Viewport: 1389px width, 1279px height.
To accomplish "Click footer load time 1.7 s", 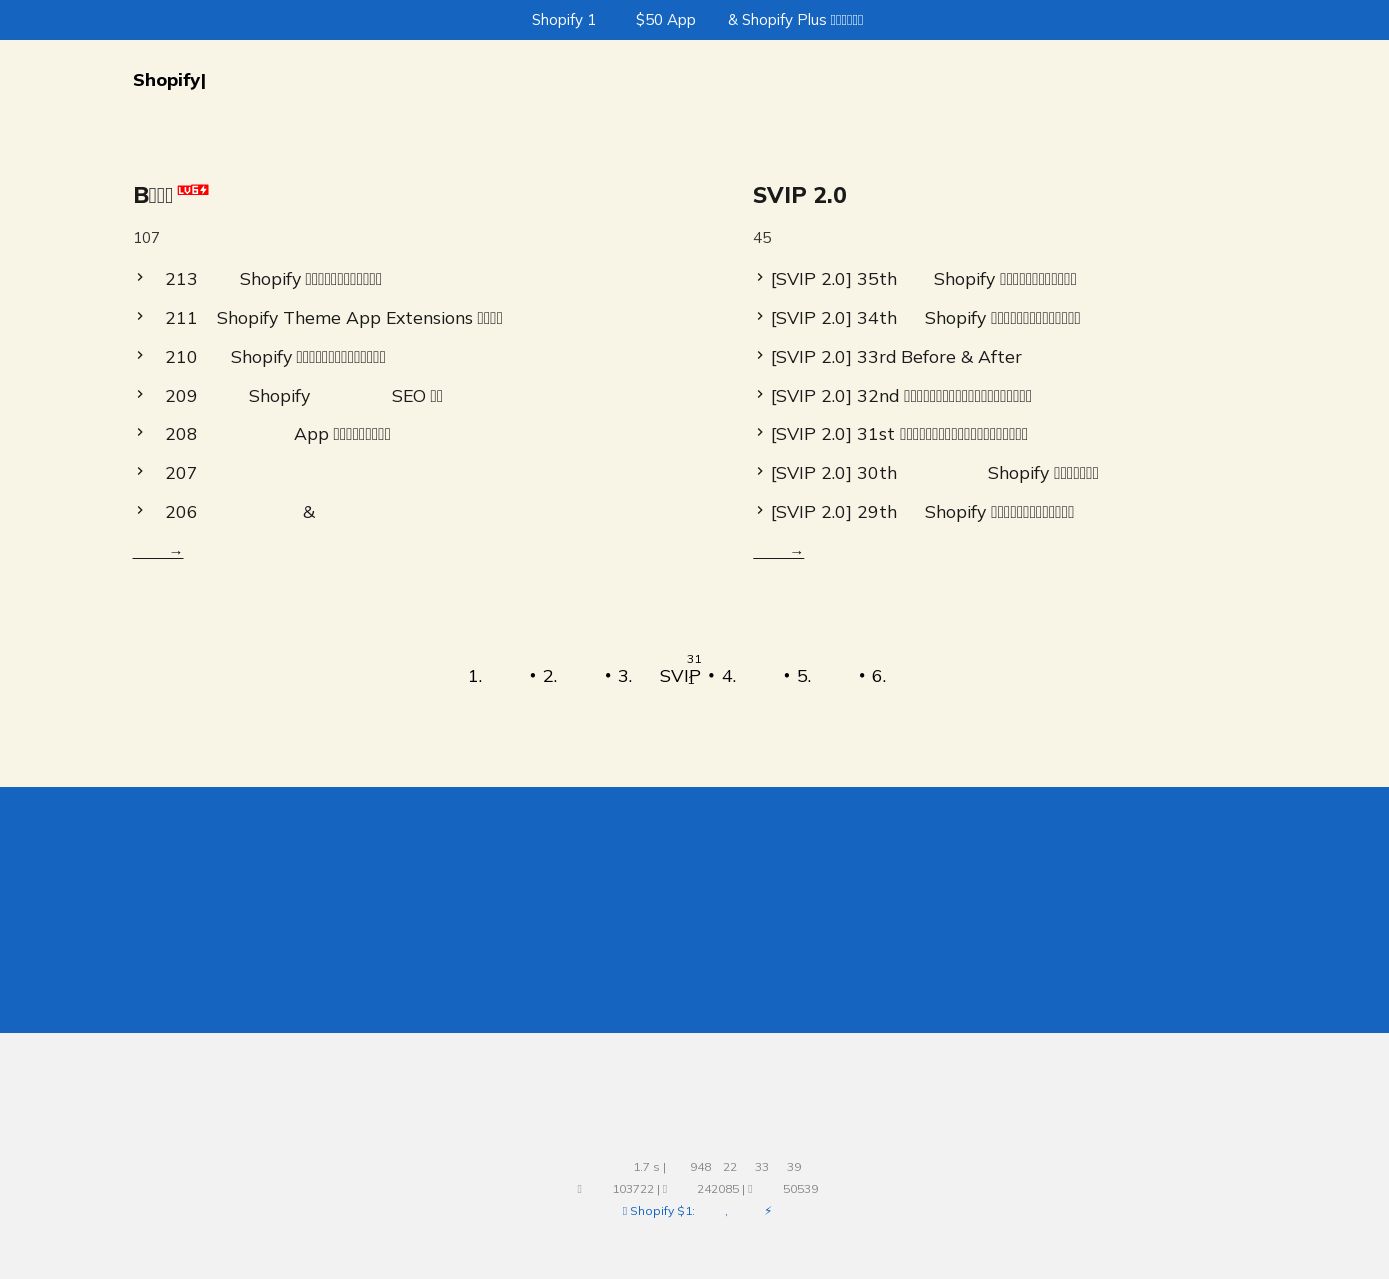I will [x=646, y=1167].
